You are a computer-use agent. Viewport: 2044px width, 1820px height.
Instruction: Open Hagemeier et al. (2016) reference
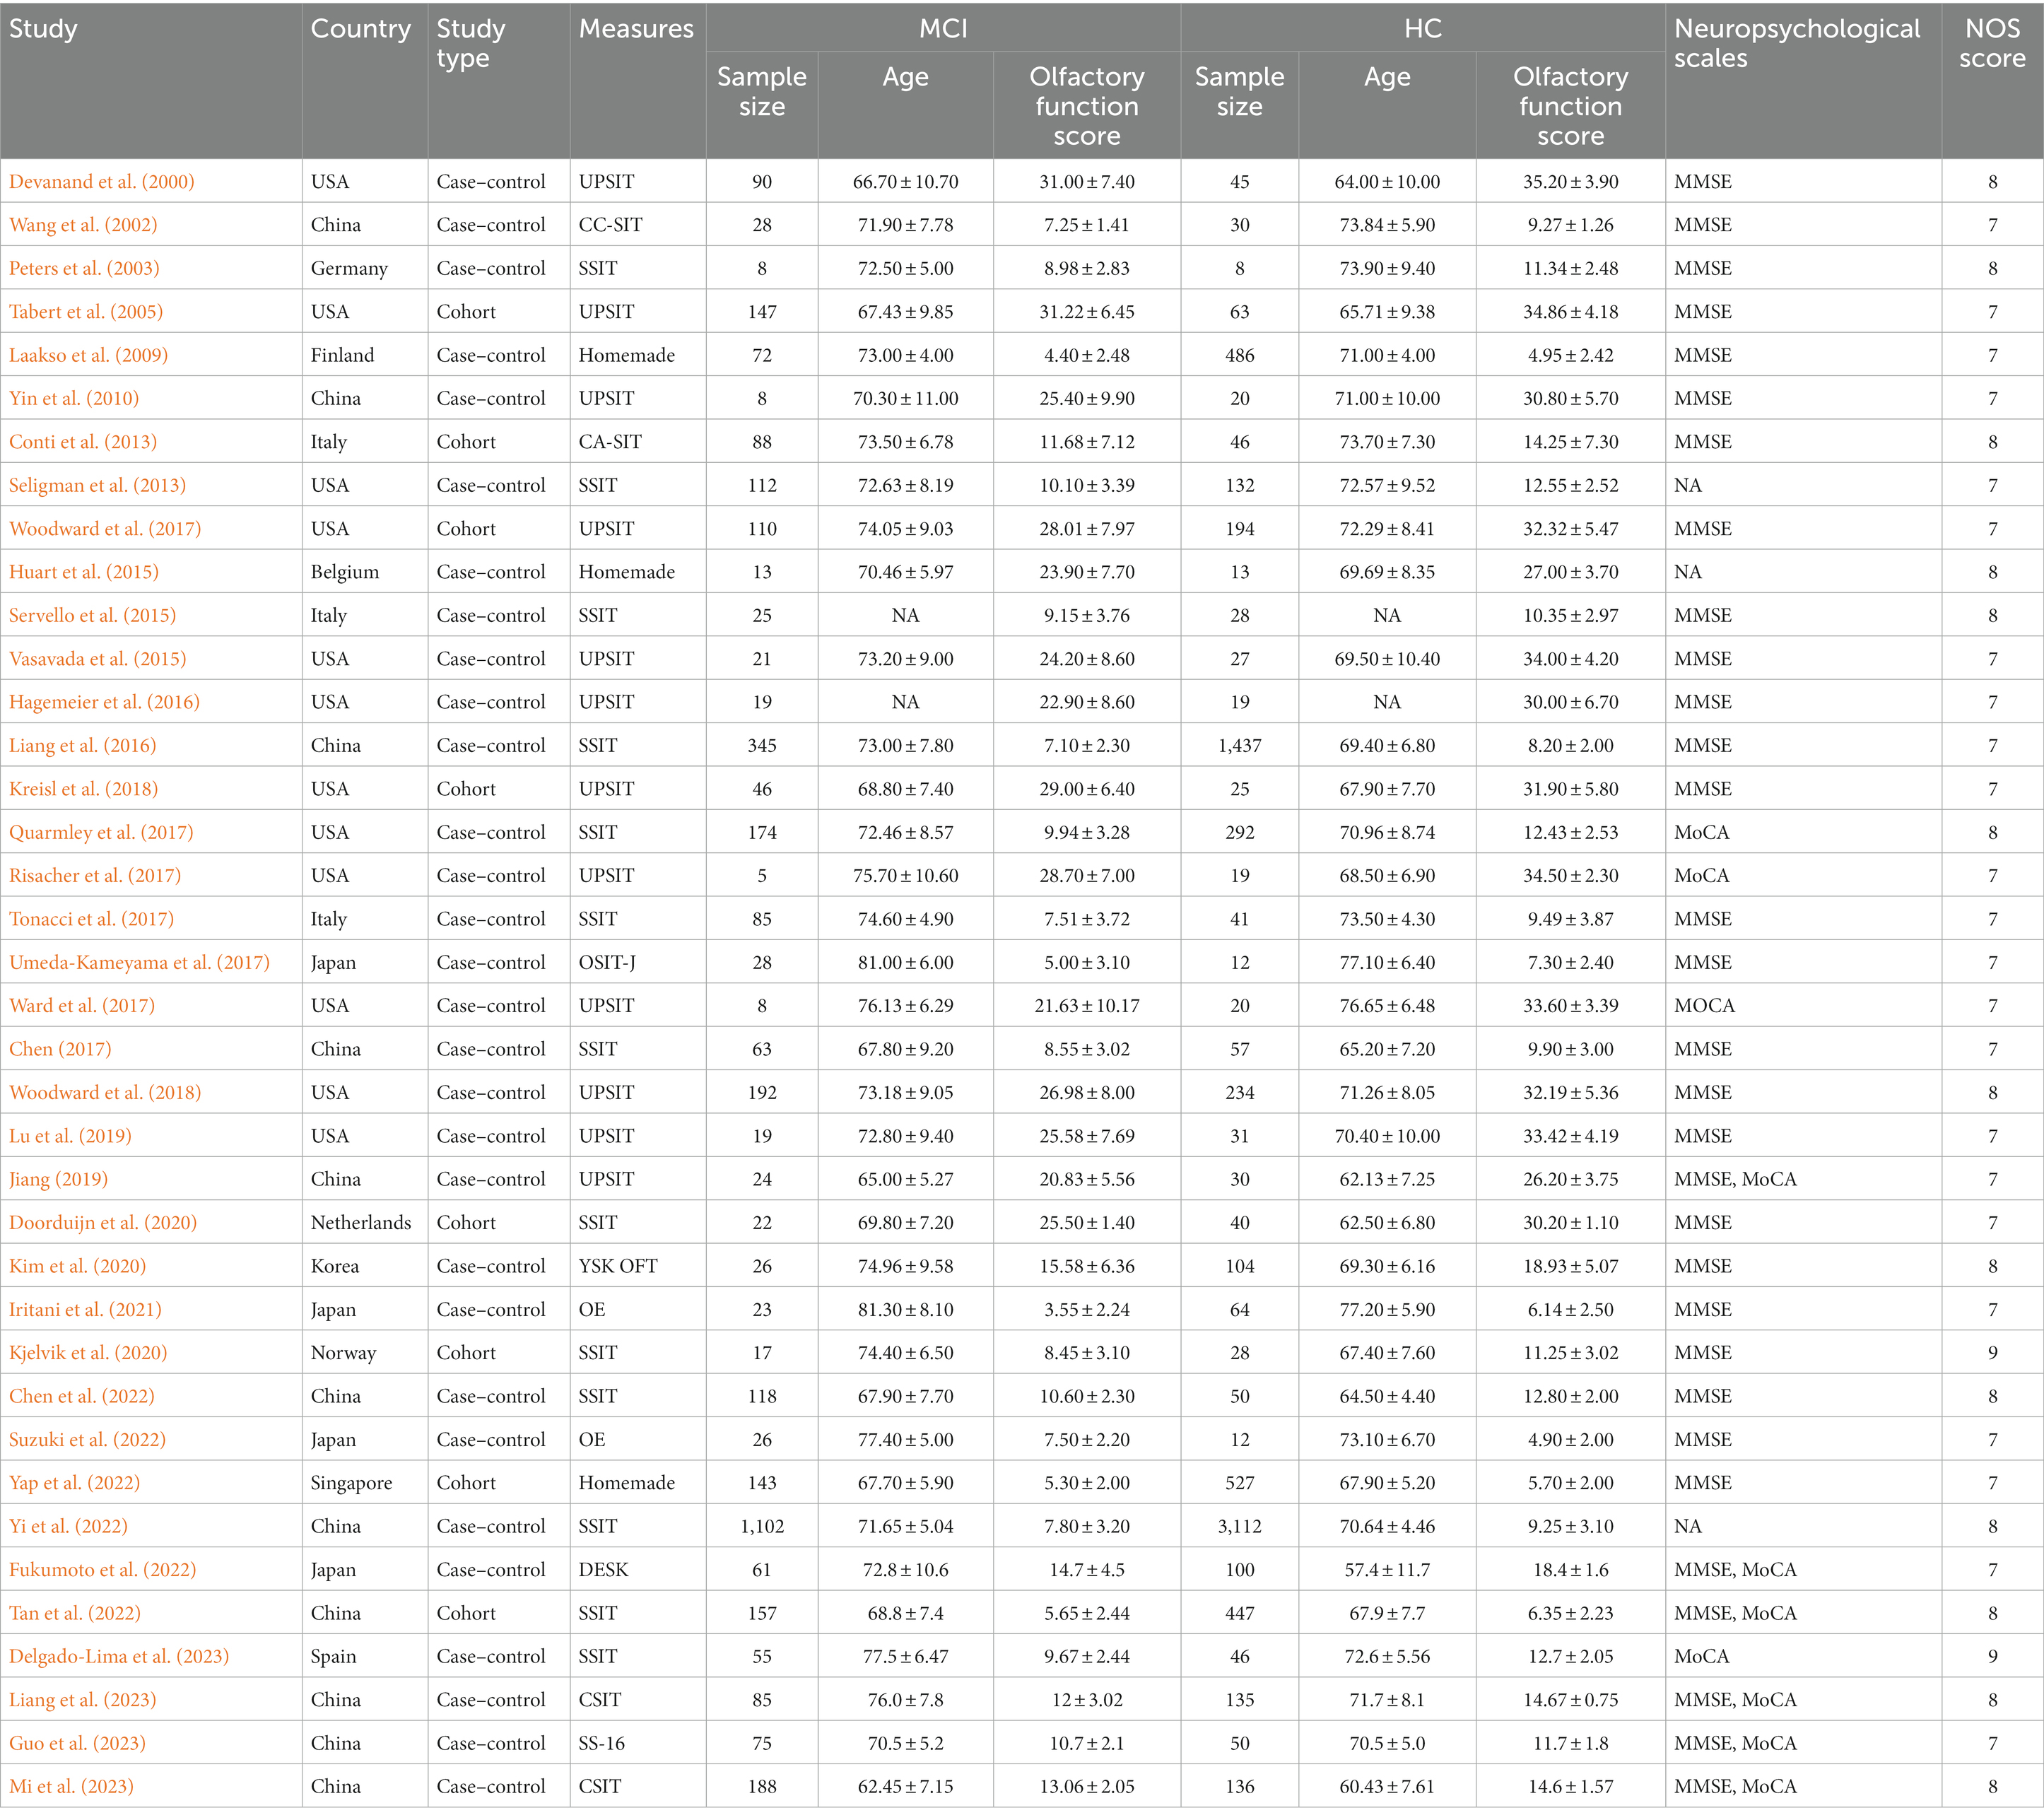(x=105, y=702)
